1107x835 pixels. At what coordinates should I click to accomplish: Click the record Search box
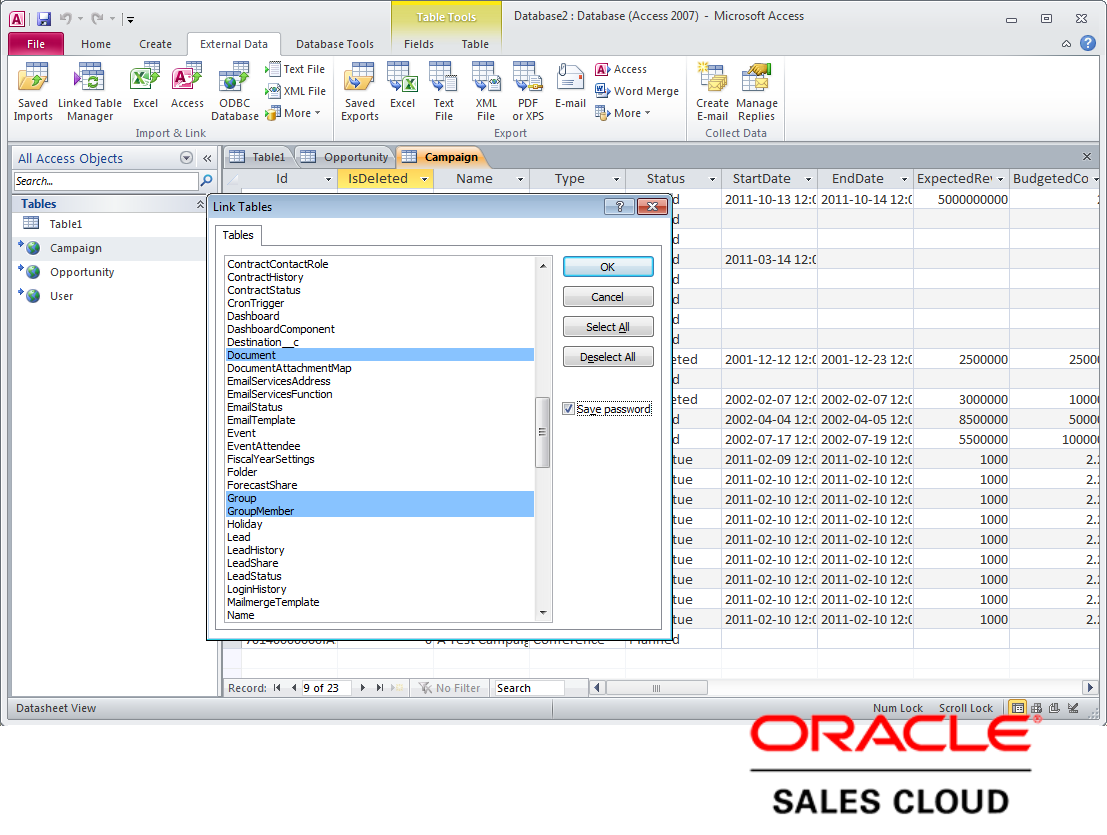tap(529, 687)
